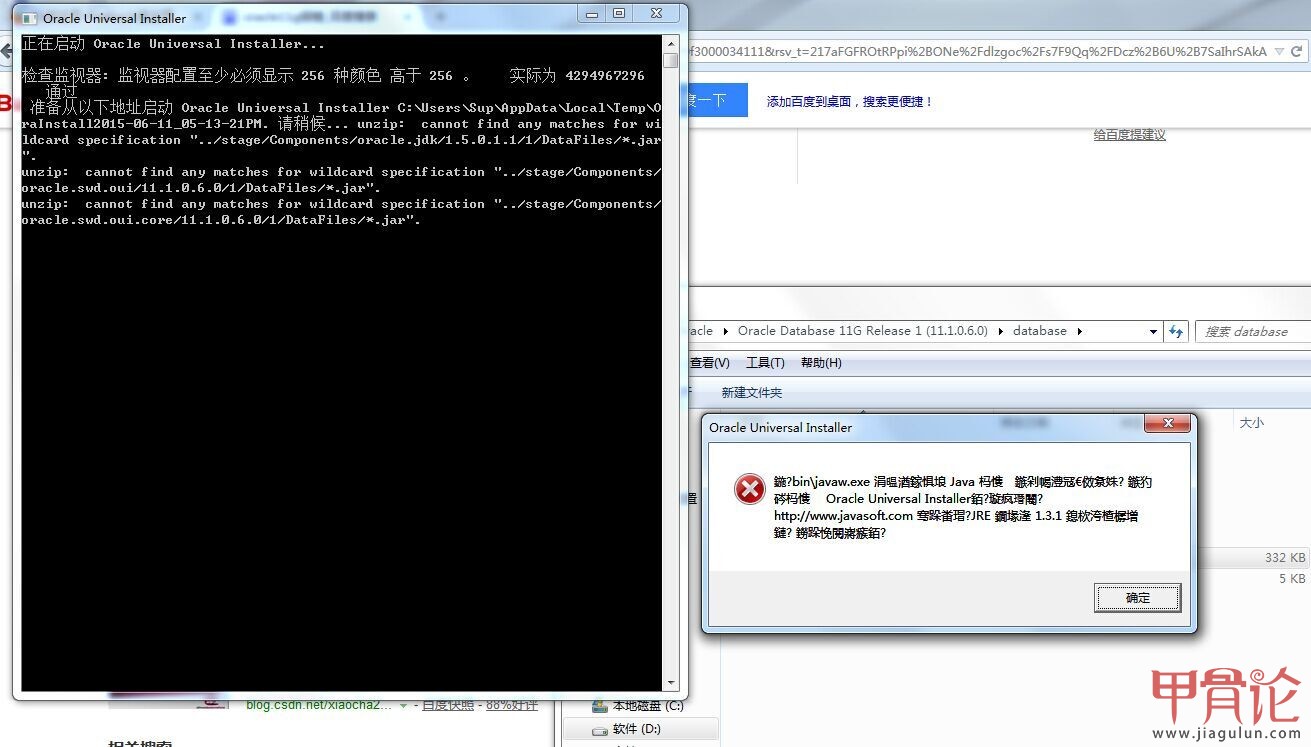Screen dimensions: 1311x747
Task: Click 新建文件夹 in Explorer toolbar
Action: [x=752, y=393]
